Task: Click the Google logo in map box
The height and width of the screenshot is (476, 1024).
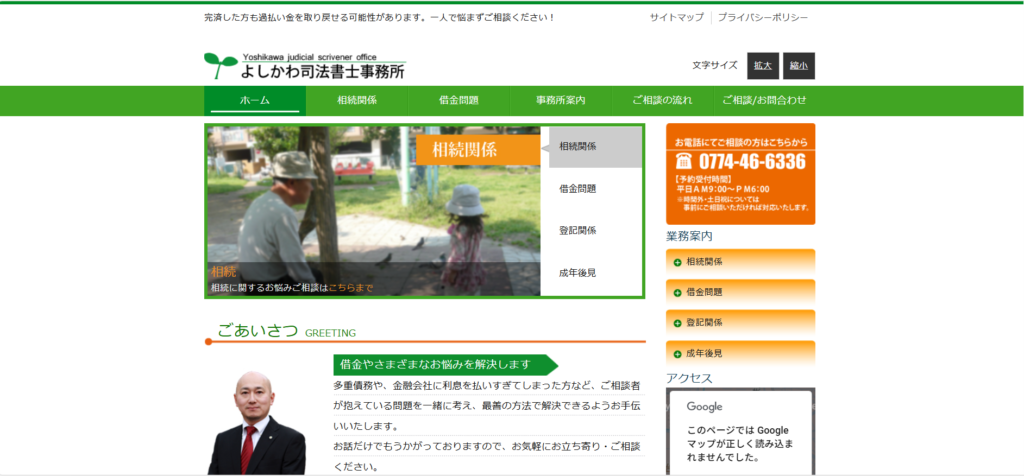Action: [704, 407]
